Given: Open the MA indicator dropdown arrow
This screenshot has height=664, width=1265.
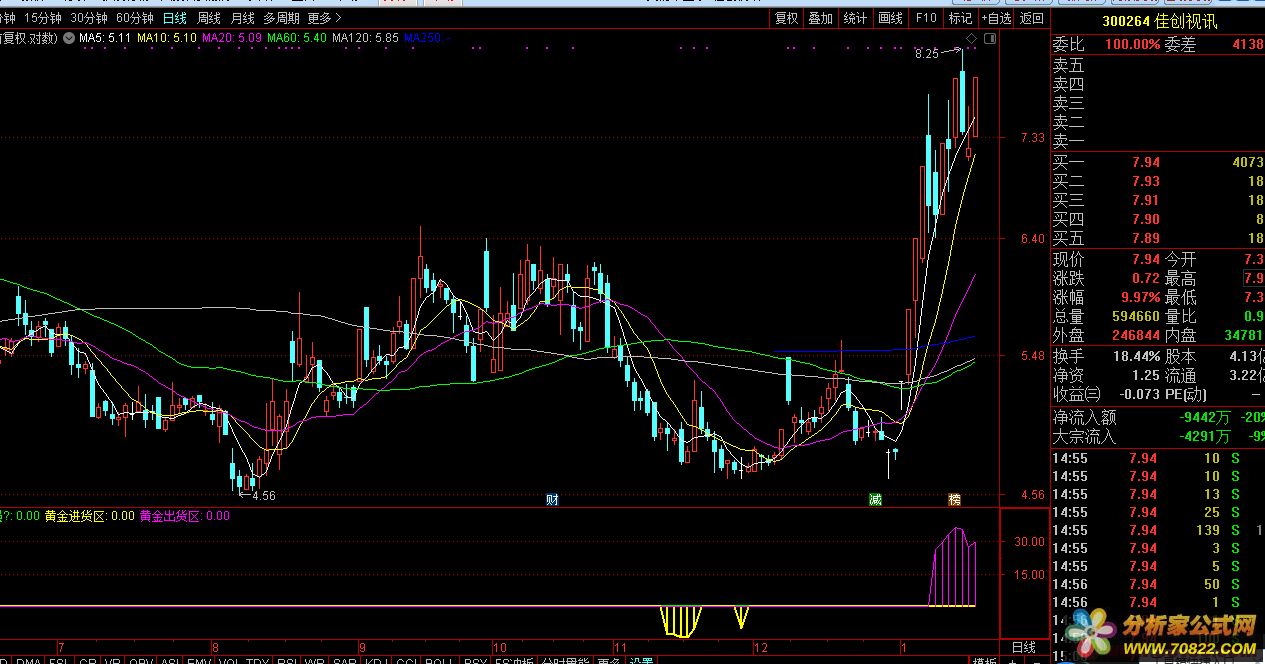Looking at the screenshot, I should coord(68,39).
